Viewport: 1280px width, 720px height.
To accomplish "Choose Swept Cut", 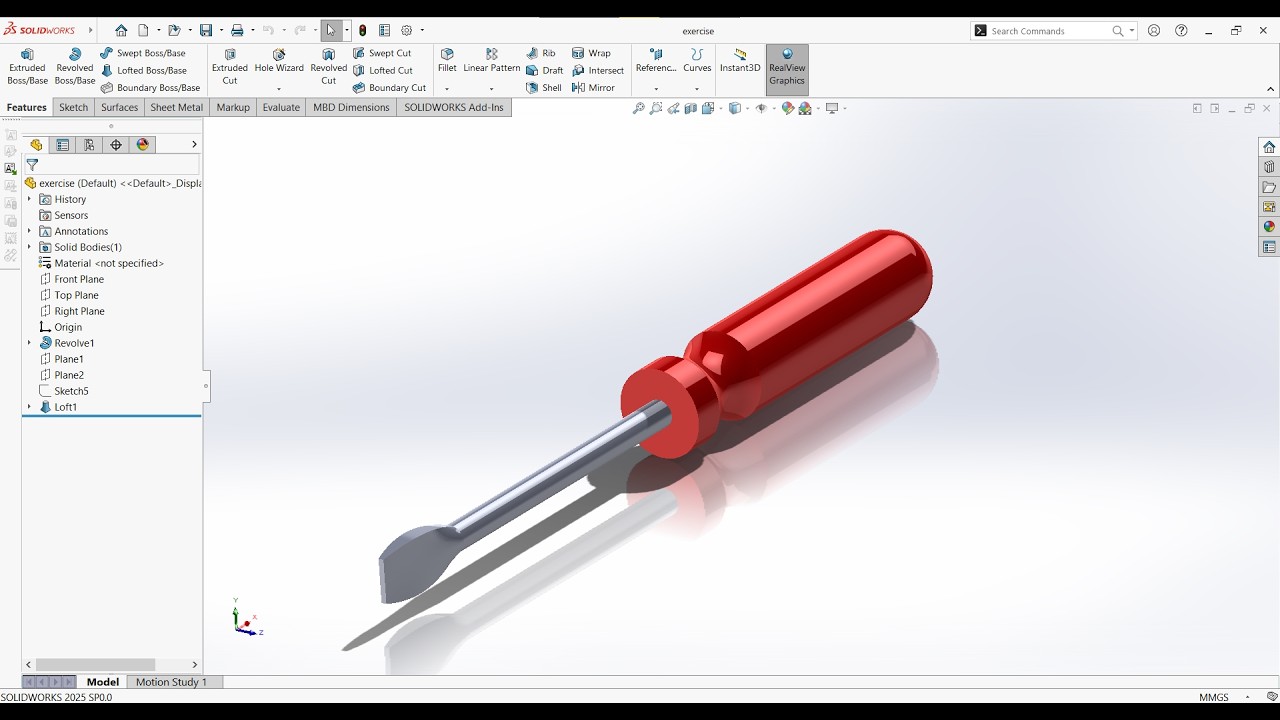I will 382,53.
